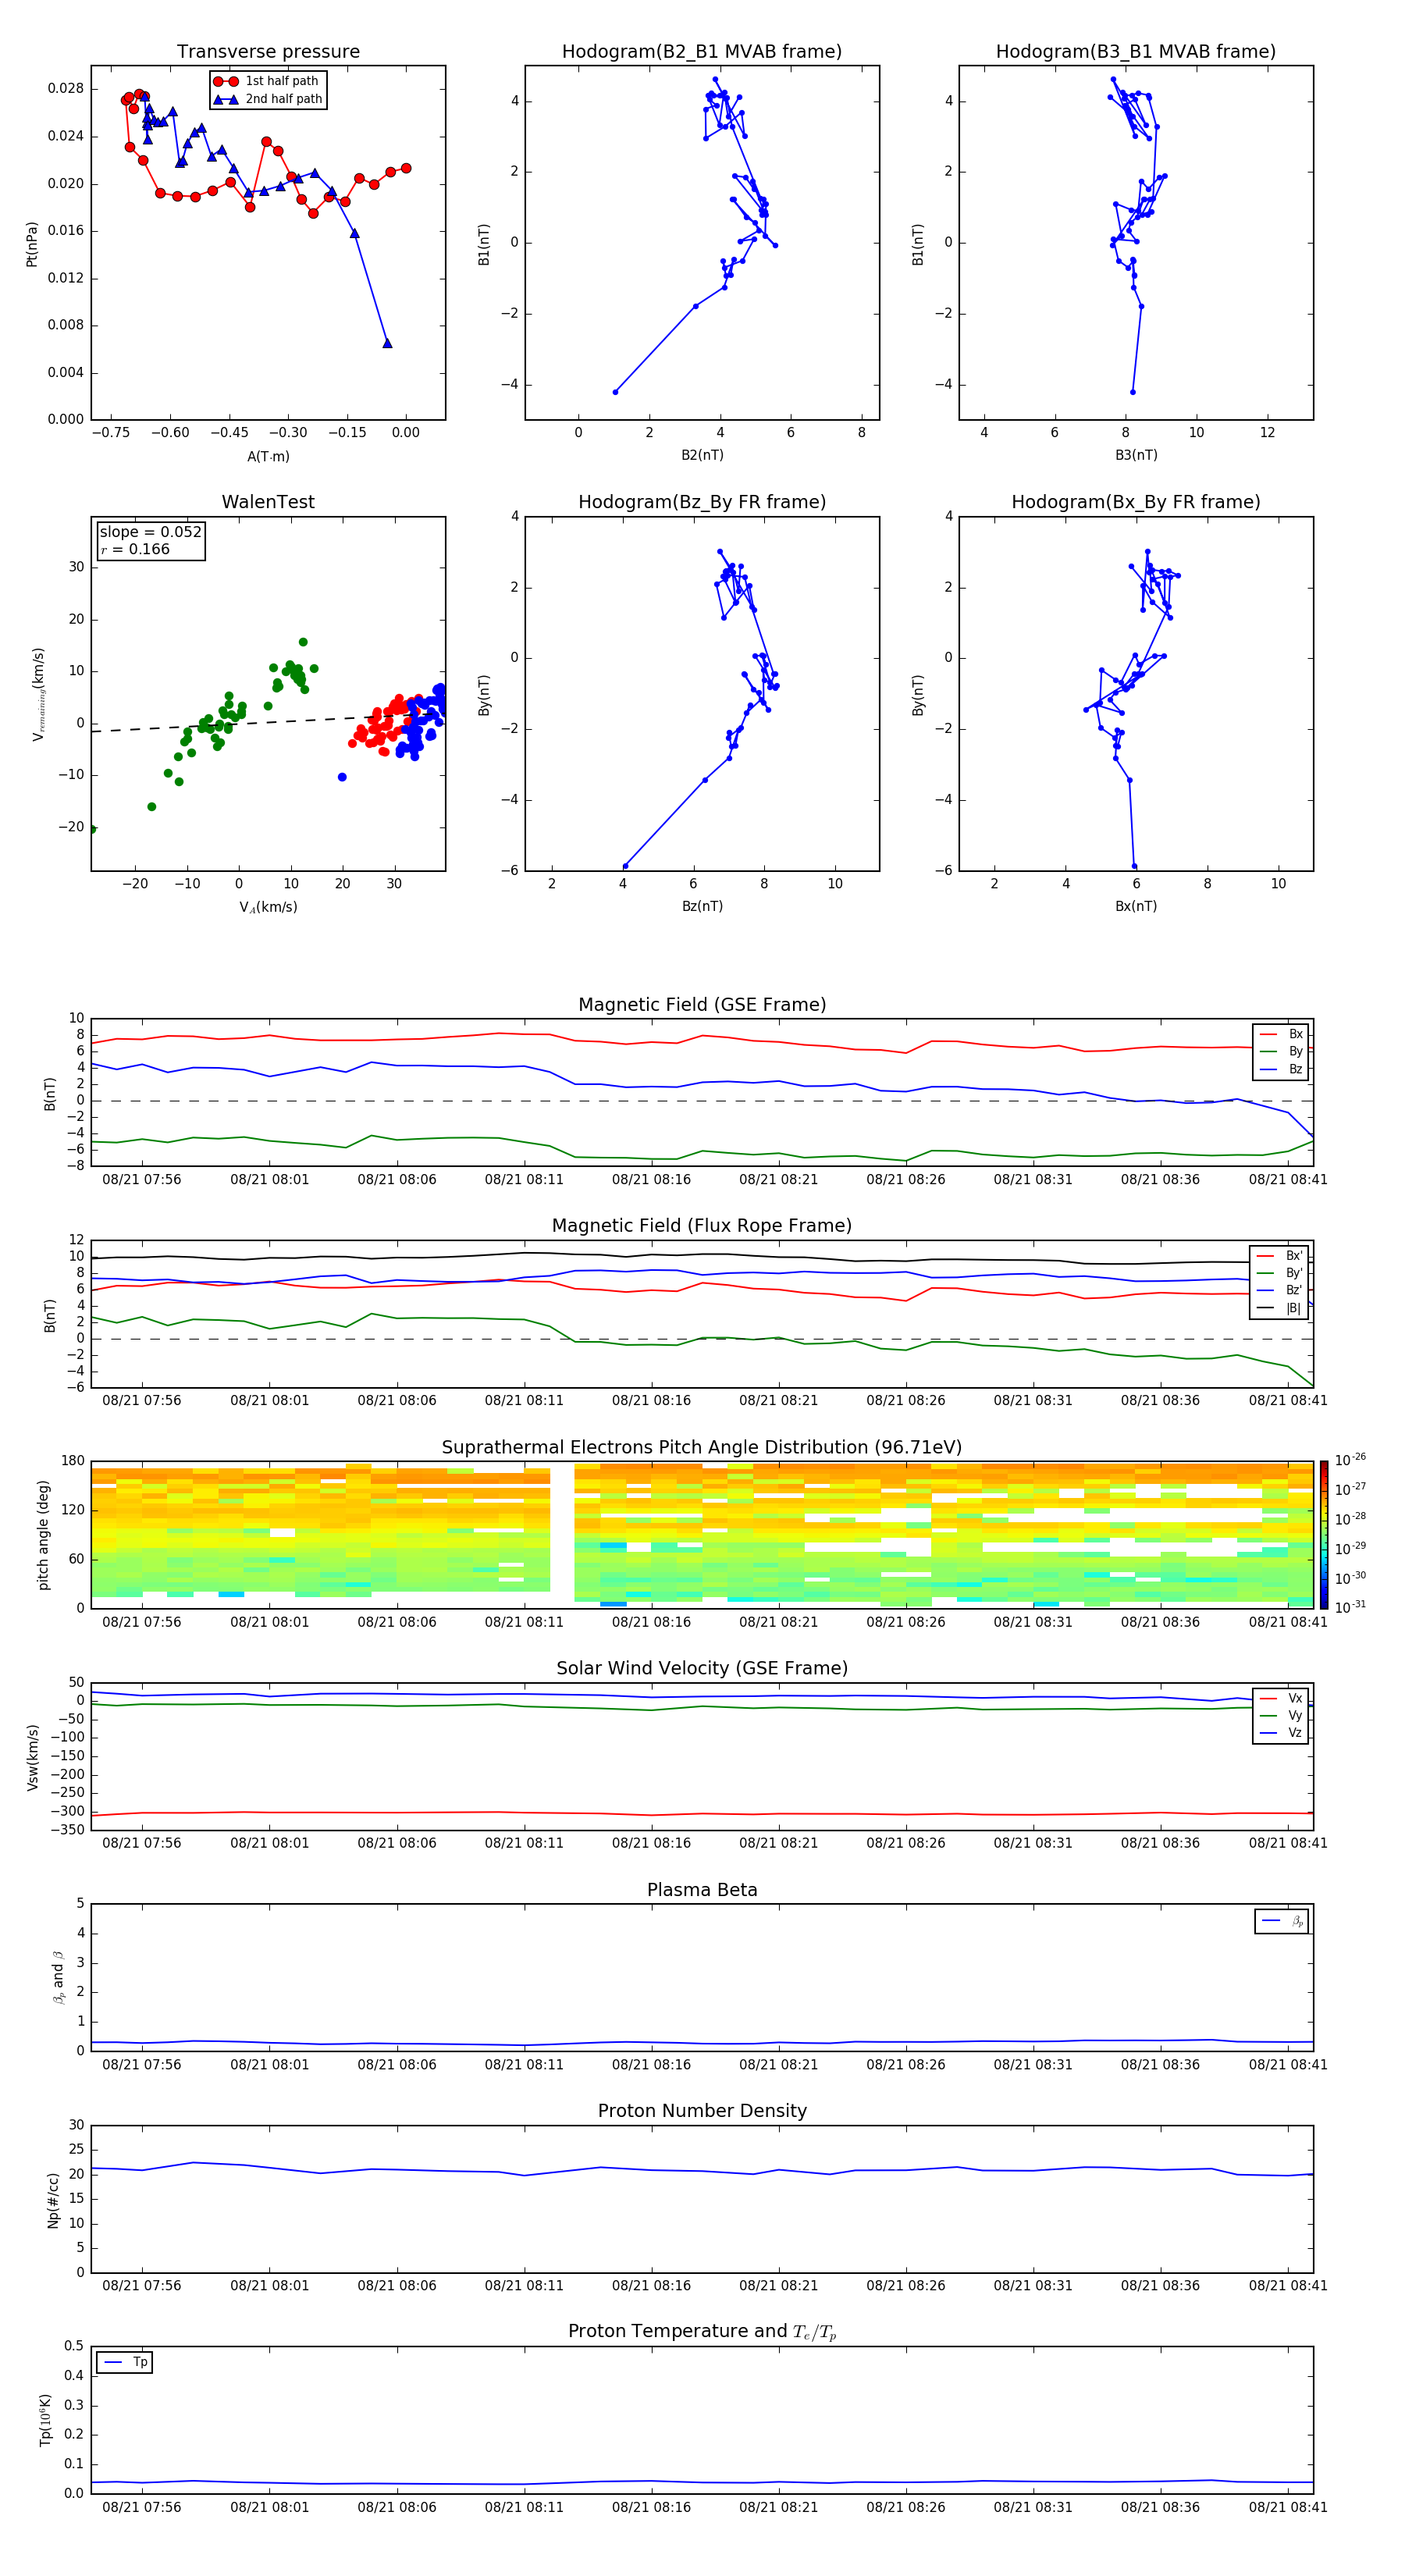Click 'r = 0.166' annotation text
The height and width of the screenshot is (2576, 1405).
[x=136, y=549]
